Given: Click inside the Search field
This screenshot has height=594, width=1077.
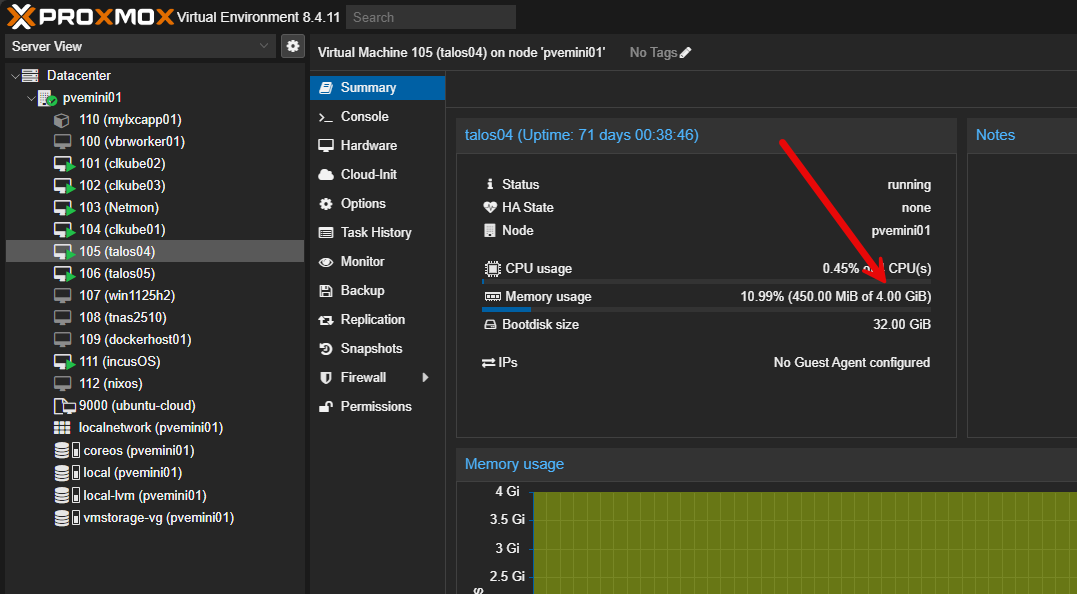Looking at the screenshot, I should pyautogui.click(x=430, y=17).
